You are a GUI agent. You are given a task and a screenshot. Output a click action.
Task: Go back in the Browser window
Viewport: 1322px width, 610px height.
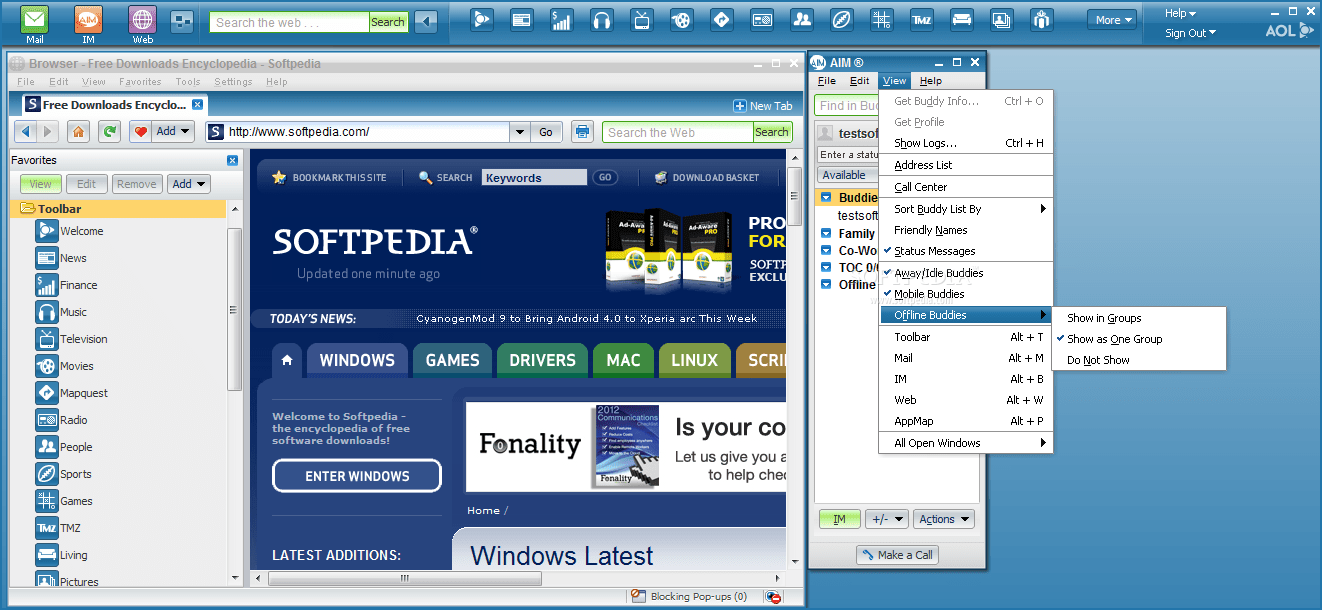click(x=27, y=131)
